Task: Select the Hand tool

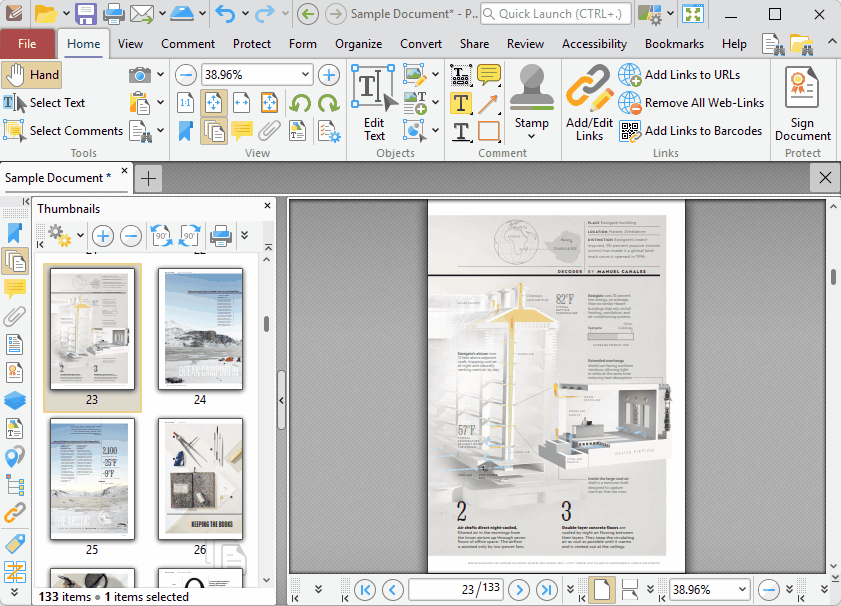Action: click(32, 75)
